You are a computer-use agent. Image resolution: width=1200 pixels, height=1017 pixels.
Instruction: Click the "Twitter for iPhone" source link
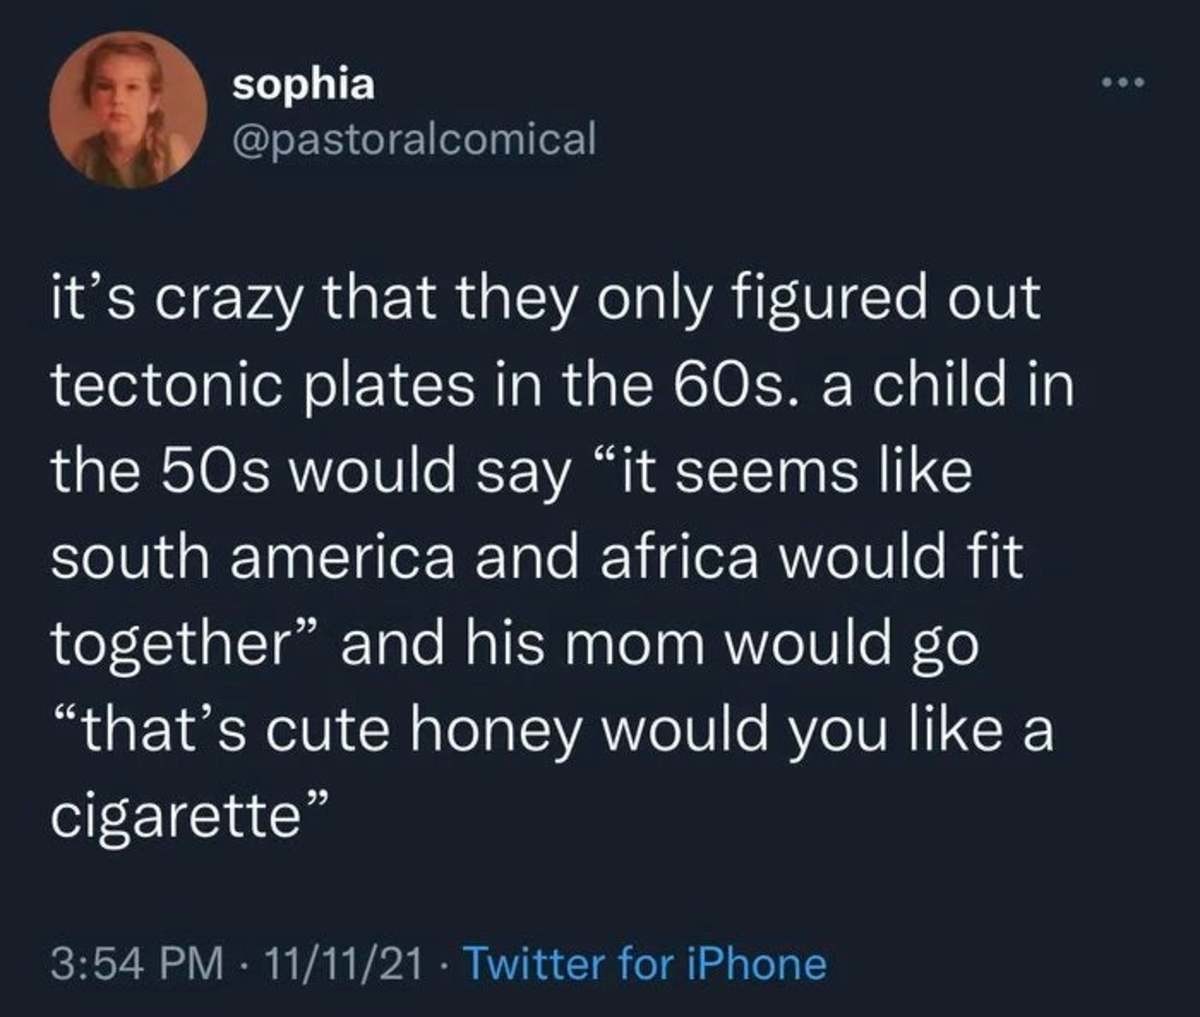(x=646, y=964)
